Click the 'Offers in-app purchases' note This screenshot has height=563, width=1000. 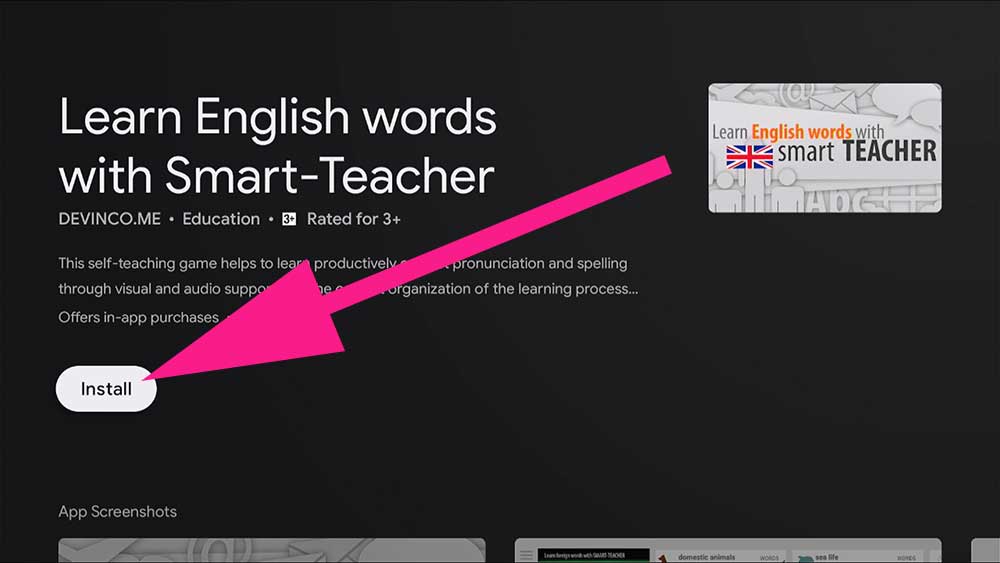click(x=138, y=317)
